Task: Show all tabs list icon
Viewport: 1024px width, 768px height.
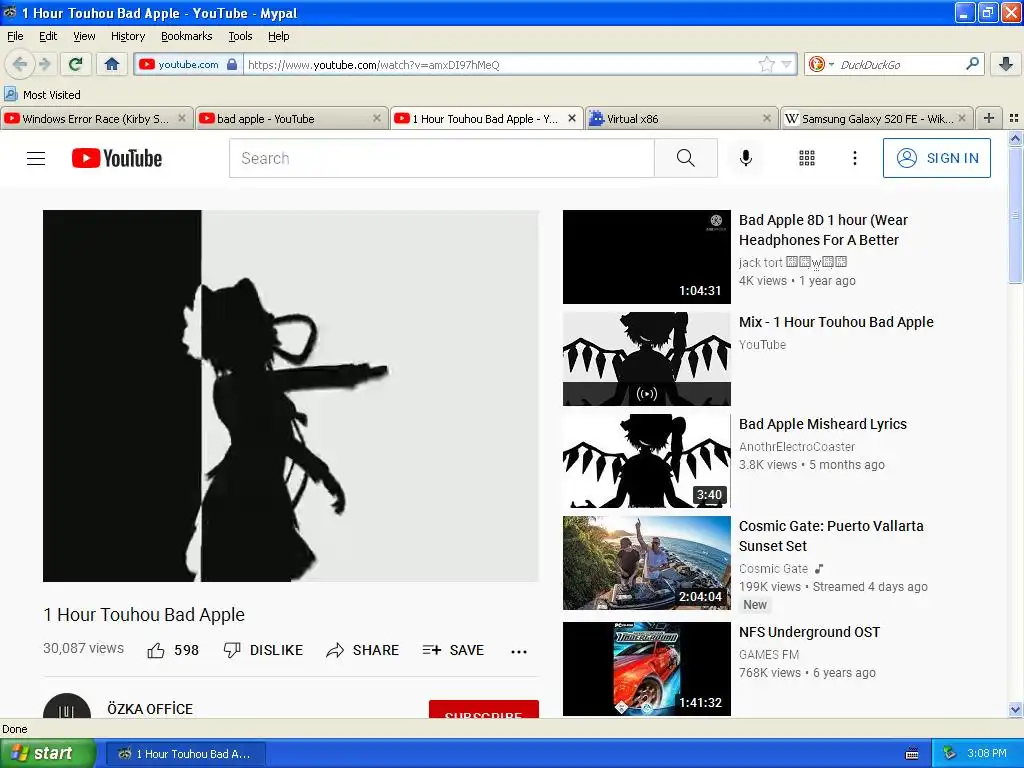Action: click(1014, 118)
